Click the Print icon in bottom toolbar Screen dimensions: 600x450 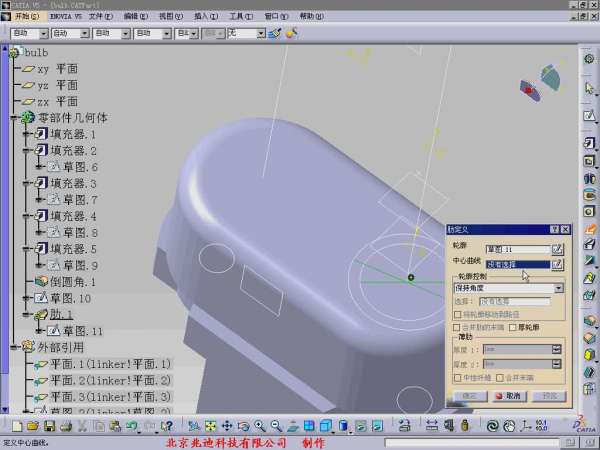click(66, 426)
